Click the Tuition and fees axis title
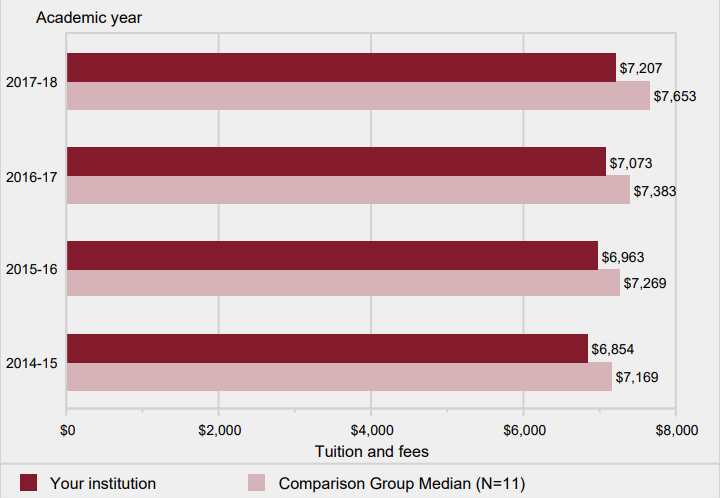 tap(371, 452)
